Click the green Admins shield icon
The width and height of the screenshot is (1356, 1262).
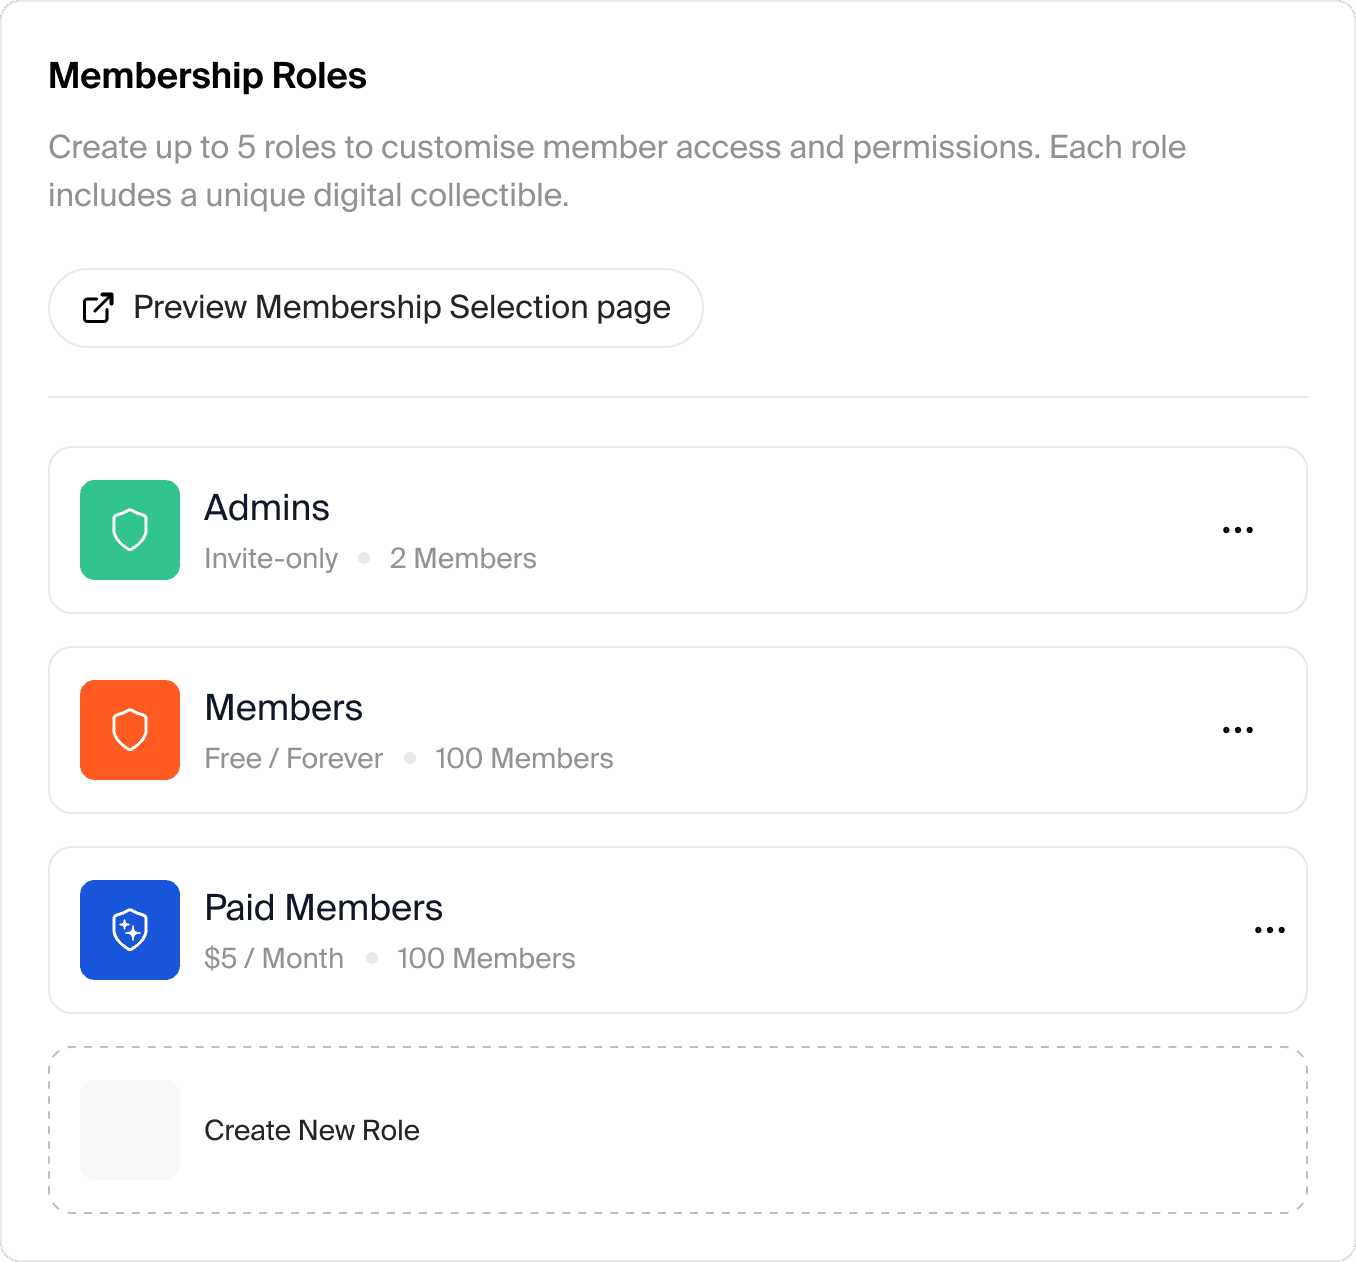click(x=130, y=530)
